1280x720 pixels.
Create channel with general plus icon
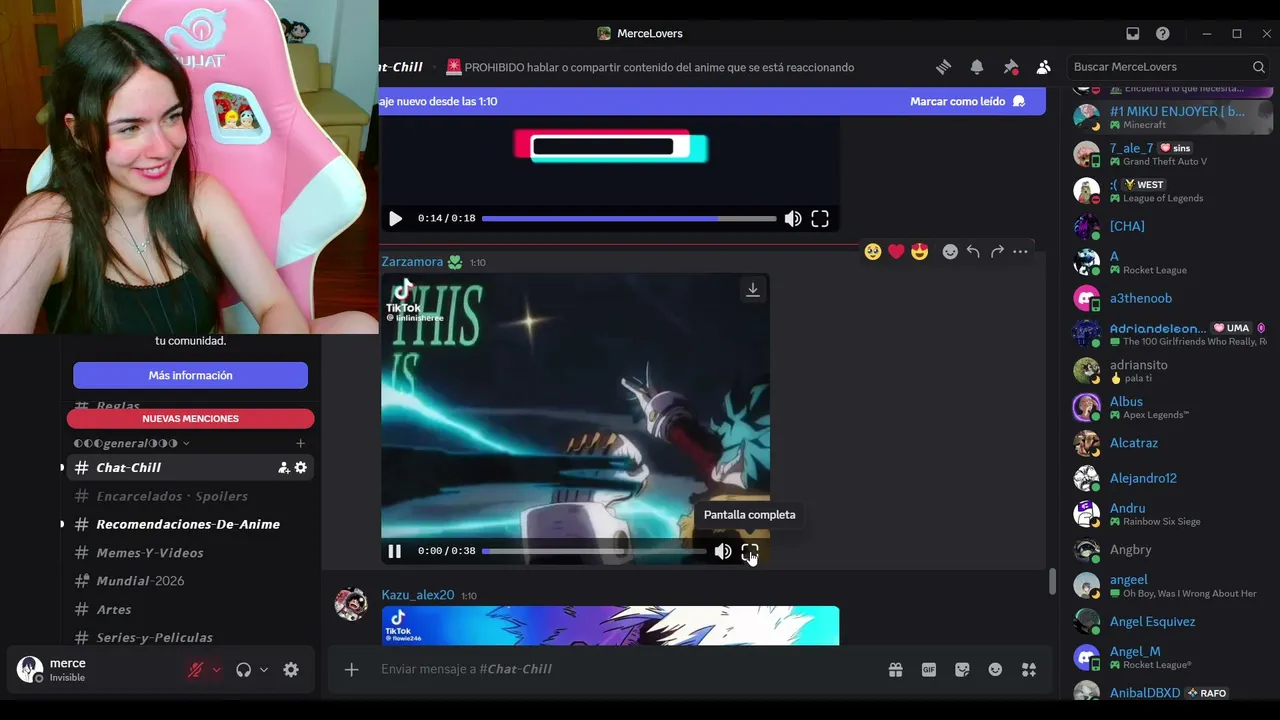[300, 443]
